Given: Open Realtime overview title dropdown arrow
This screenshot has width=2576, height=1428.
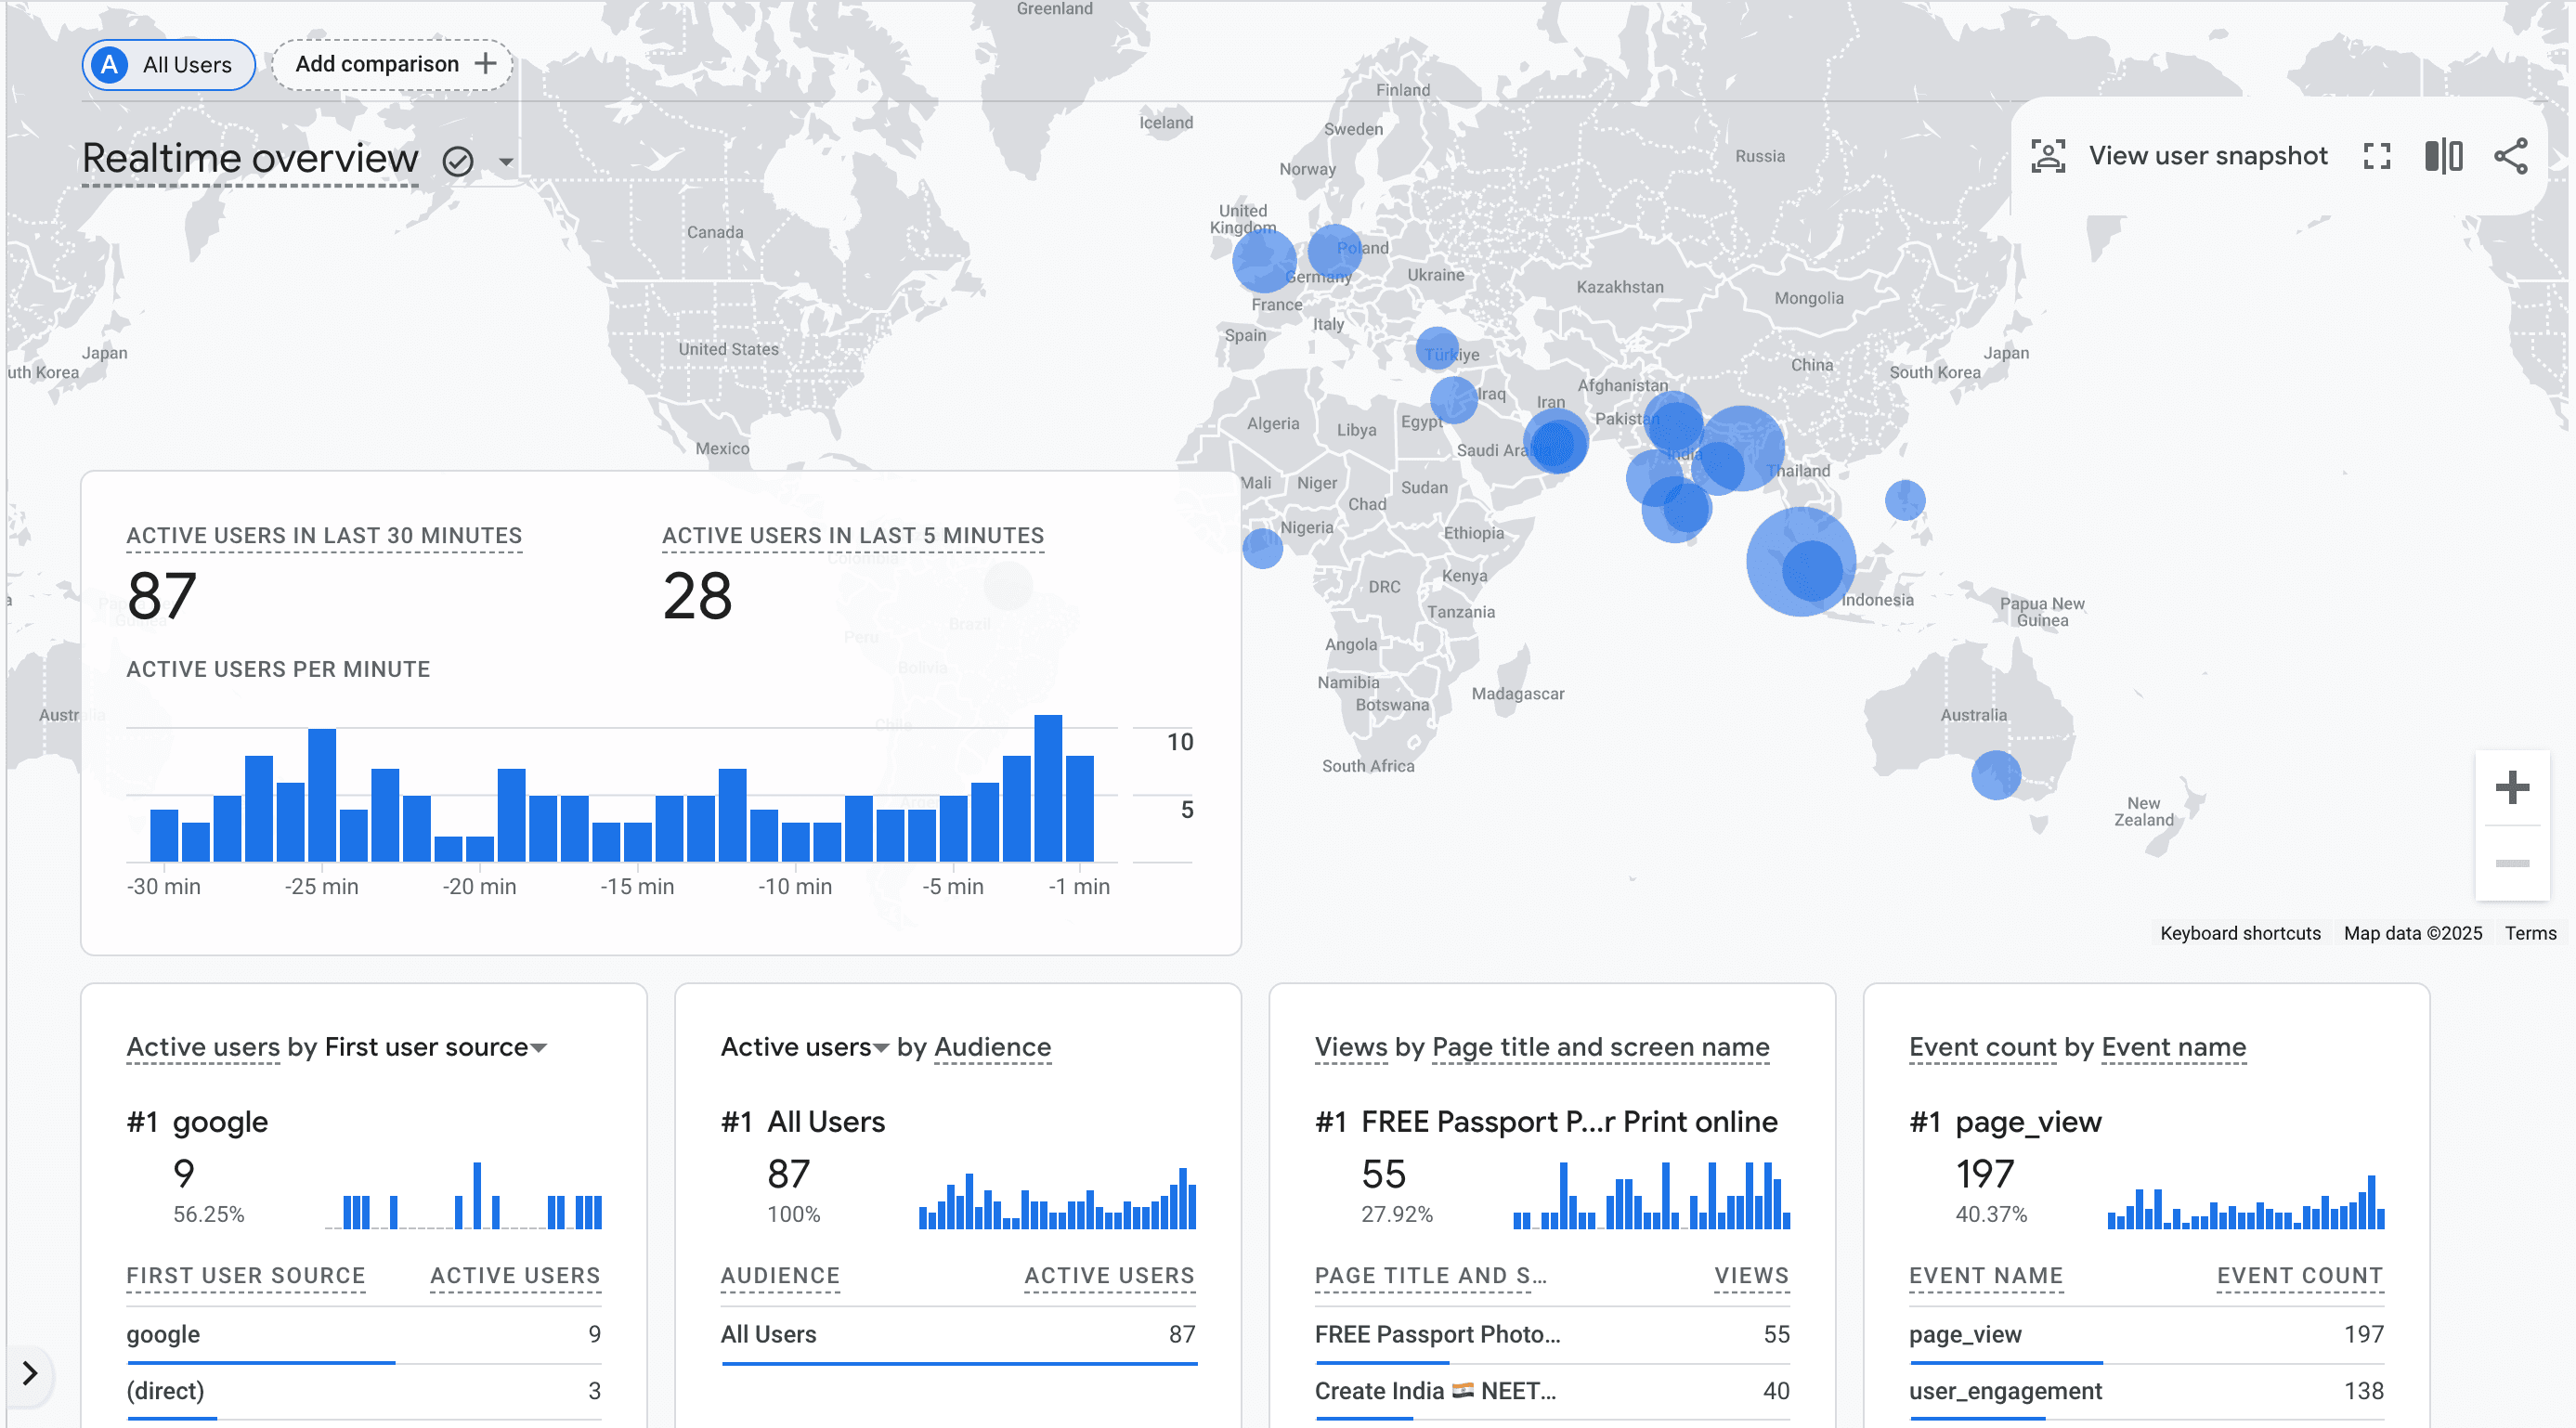Looking at the screenshot, I should (x=506, y=161).
